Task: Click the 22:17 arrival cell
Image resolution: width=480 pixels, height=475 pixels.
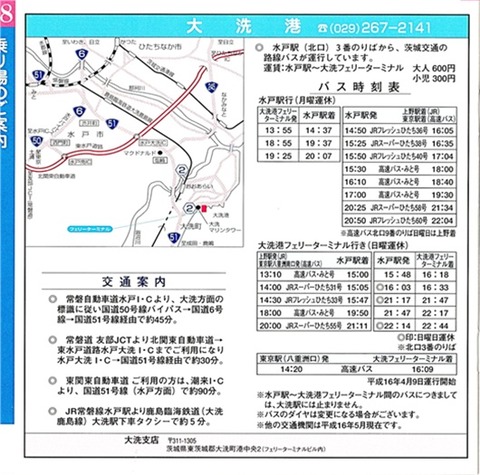Action: pyautogui.click(x=435, y=313)
